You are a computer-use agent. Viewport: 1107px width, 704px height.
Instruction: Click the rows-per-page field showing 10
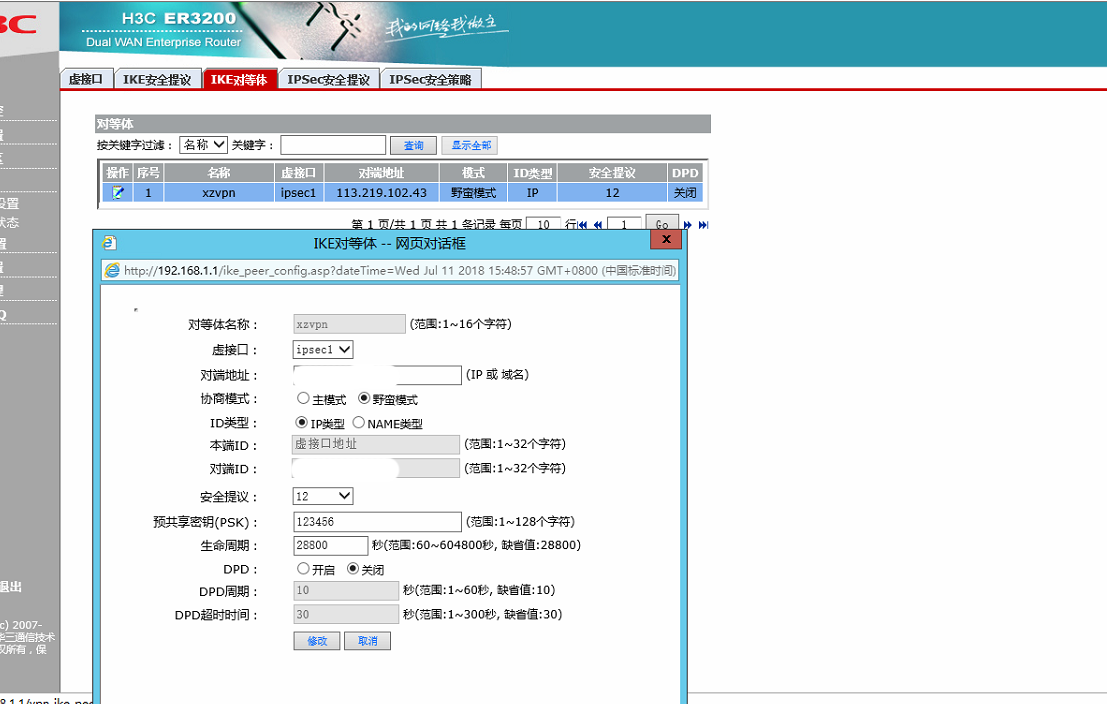(x=544, y=225)
